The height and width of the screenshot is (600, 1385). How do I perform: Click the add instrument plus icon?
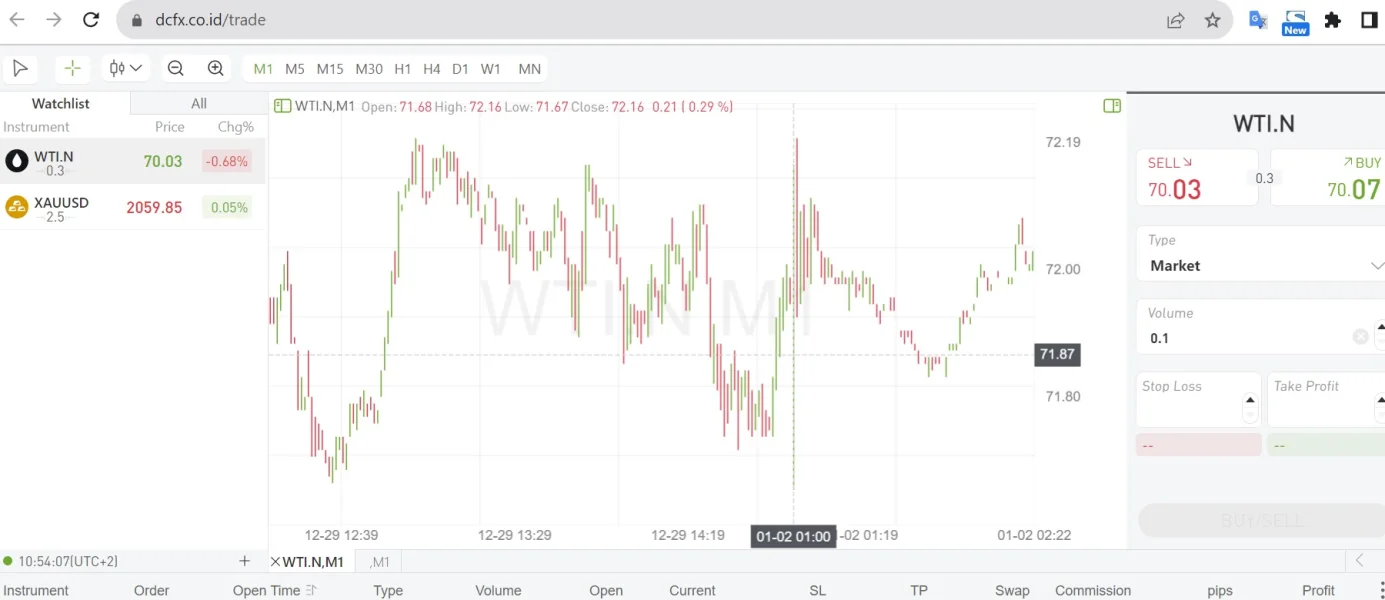click(x=245, y=561)
